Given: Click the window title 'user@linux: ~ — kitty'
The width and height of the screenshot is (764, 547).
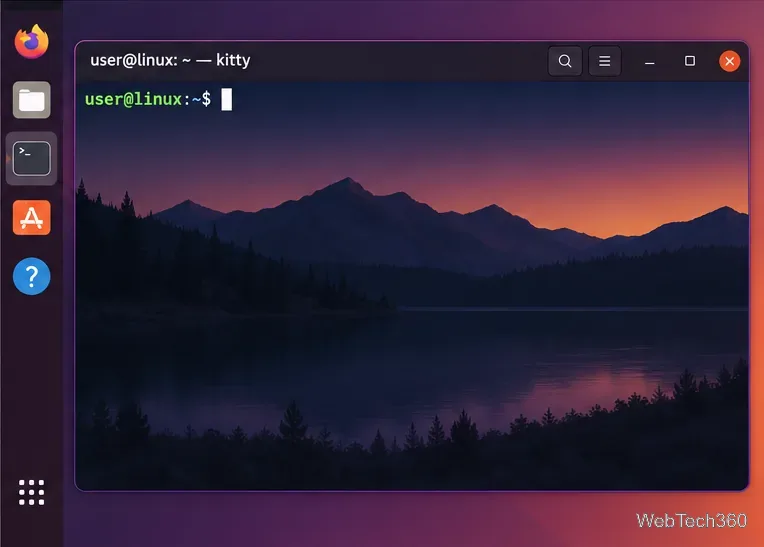Looking at the screenshot, I should (170, 60).
